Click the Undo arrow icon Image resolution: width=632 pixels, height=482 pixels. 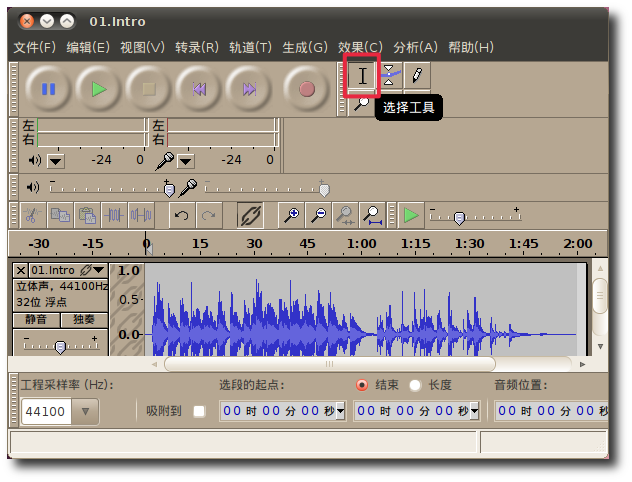(181, 214)
